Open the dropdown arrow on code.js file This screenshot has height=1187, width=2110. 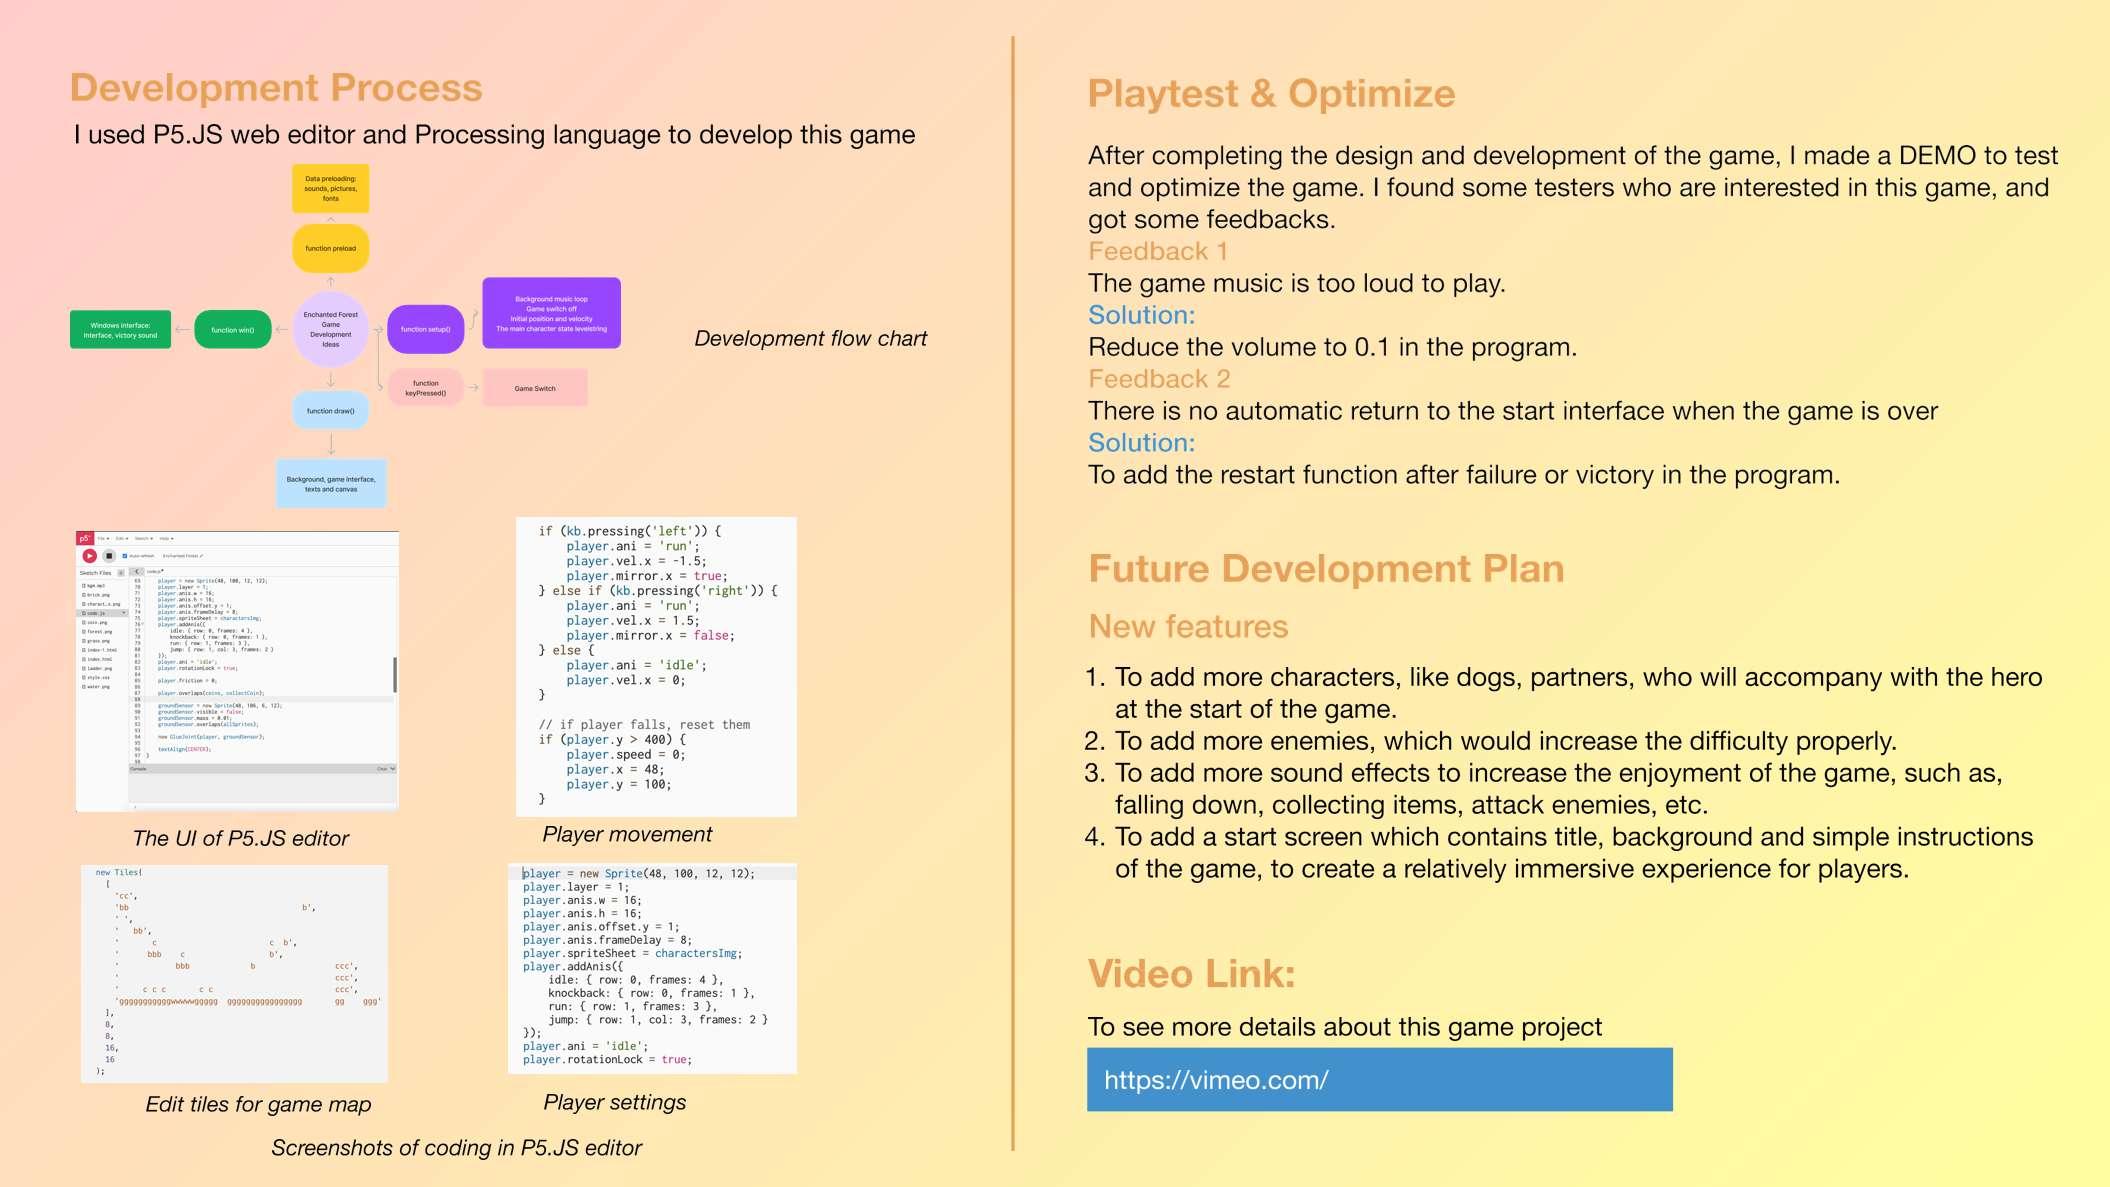tap(124, 613)
